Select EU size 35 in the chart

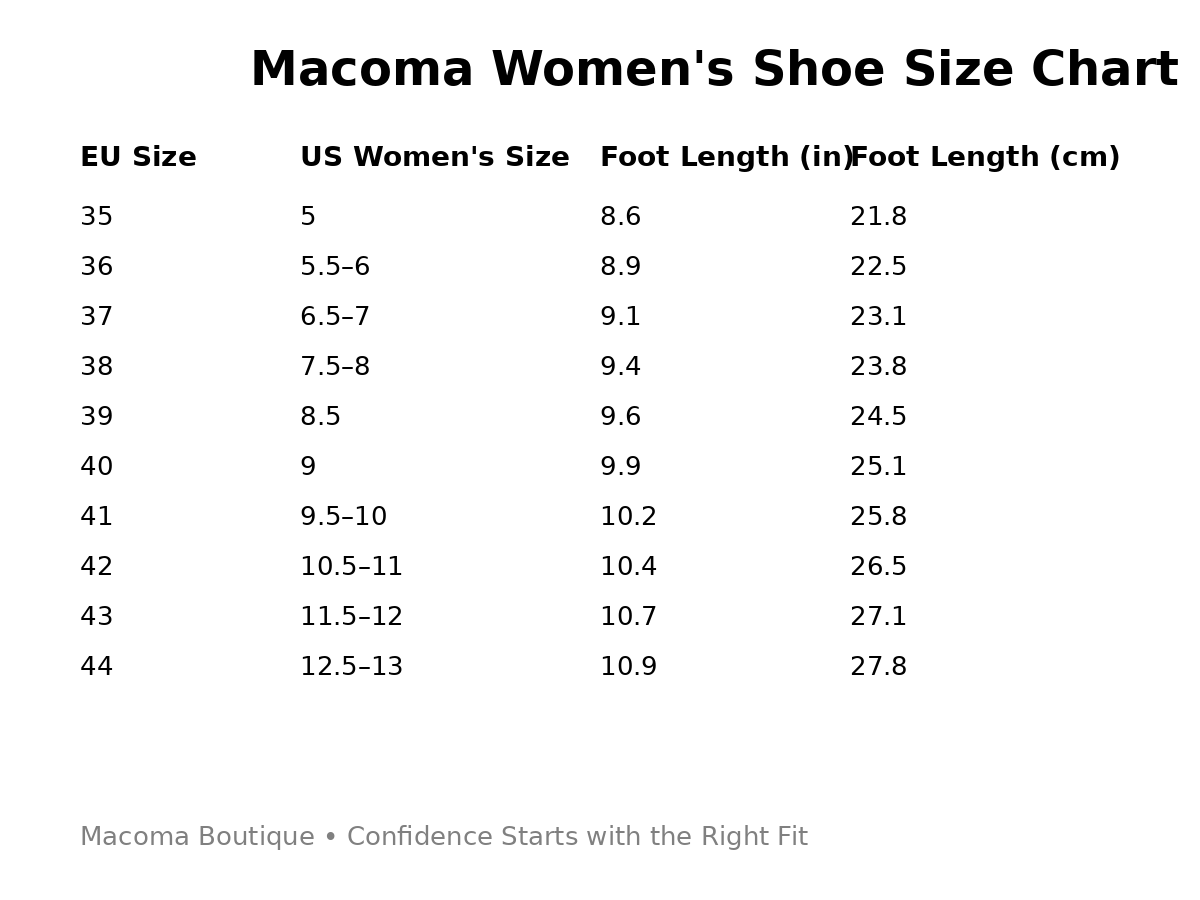pyautogui.click(x=97, y=217)
